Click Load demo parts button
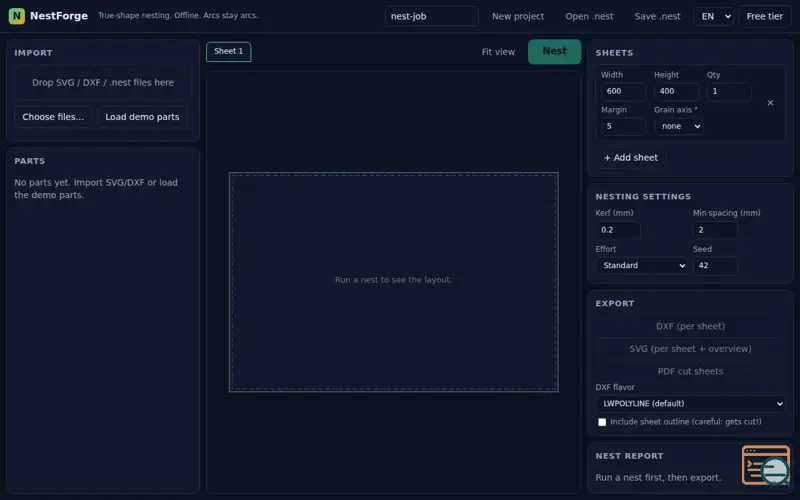This screenshot has height=500, width=800. pyautogui.click(x=142, y=117)
